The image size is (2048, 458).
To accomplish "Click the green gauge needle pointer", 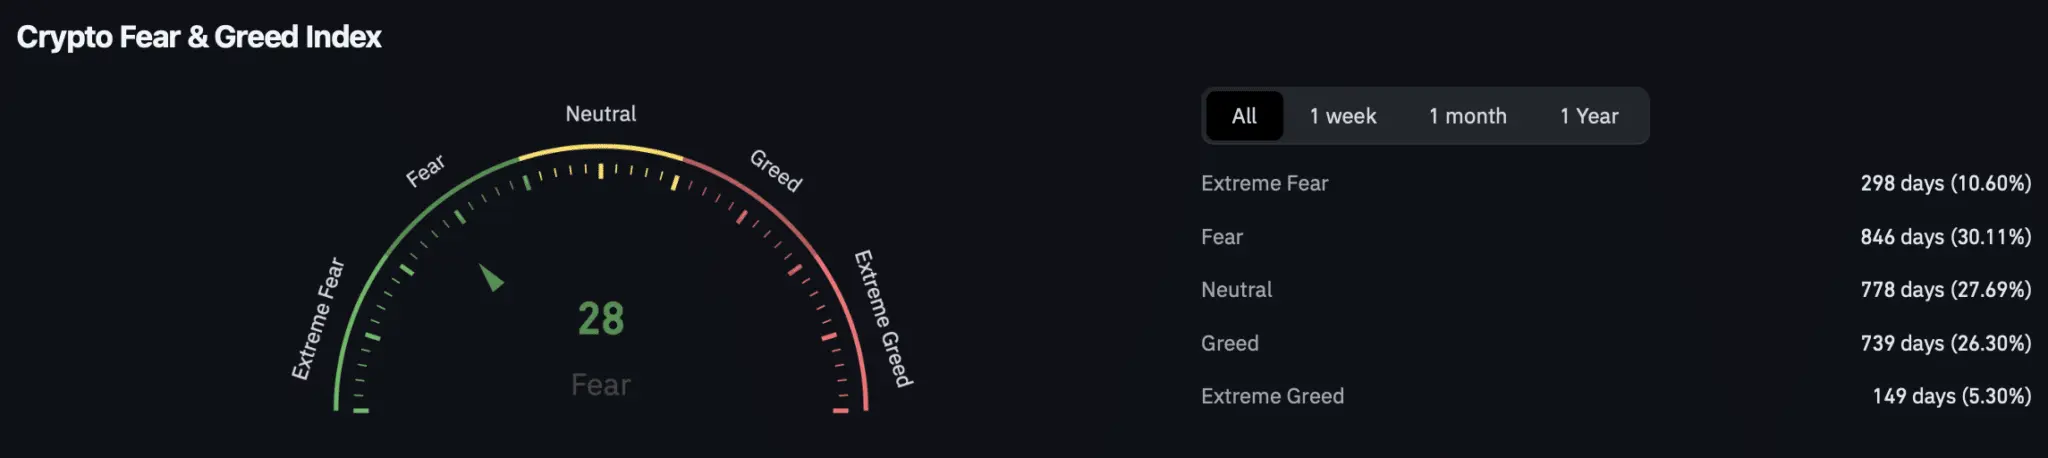I will click(491, 277).
